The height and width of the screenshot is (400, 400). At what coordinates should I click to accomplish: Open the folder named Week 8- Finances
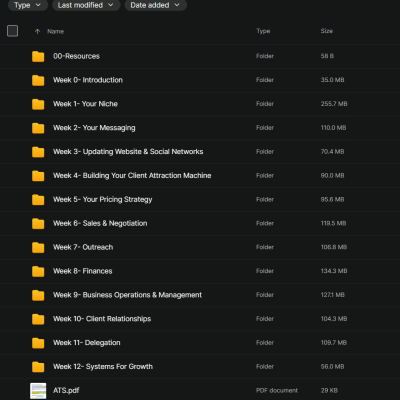[x=83, y=271]
